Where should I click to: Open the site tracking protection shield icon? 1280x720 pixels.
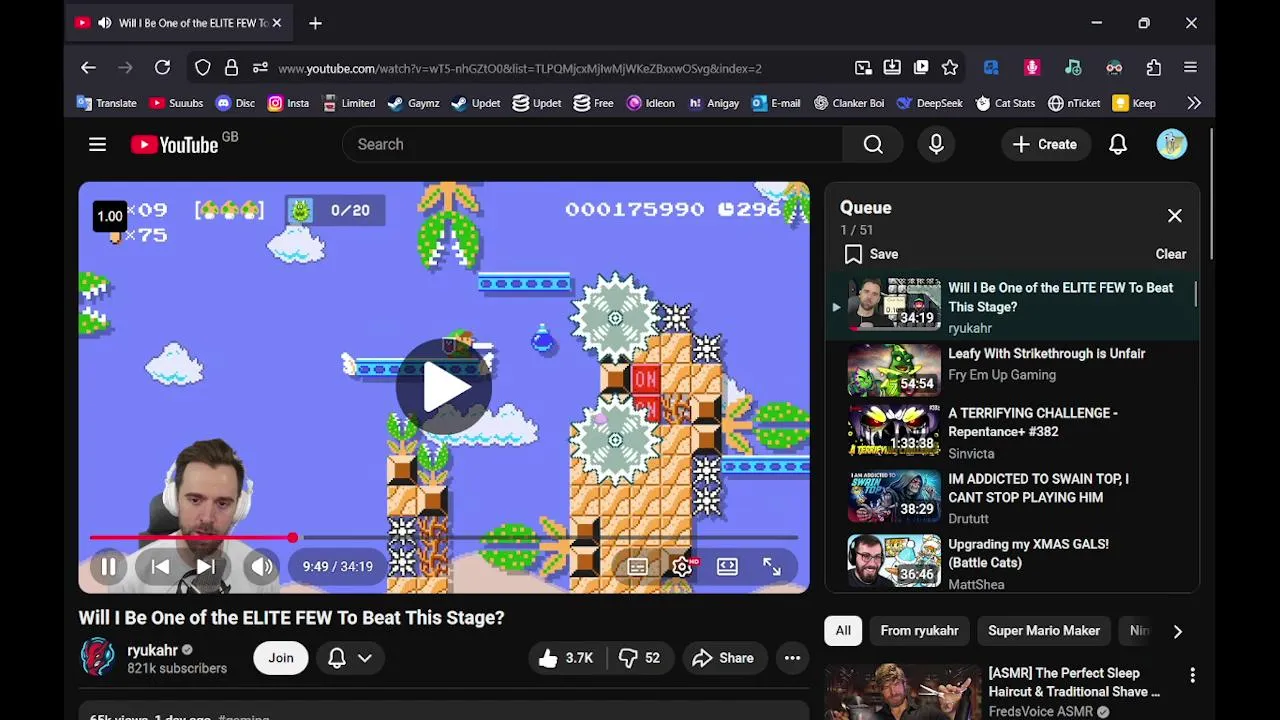tap(203, 68)
